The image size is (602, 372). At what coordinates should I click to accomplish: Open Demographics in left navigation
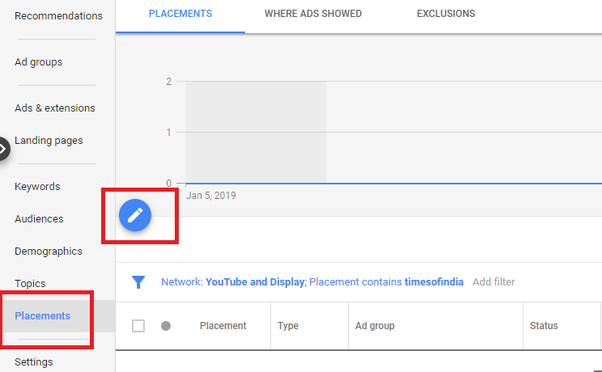[48, 251]
